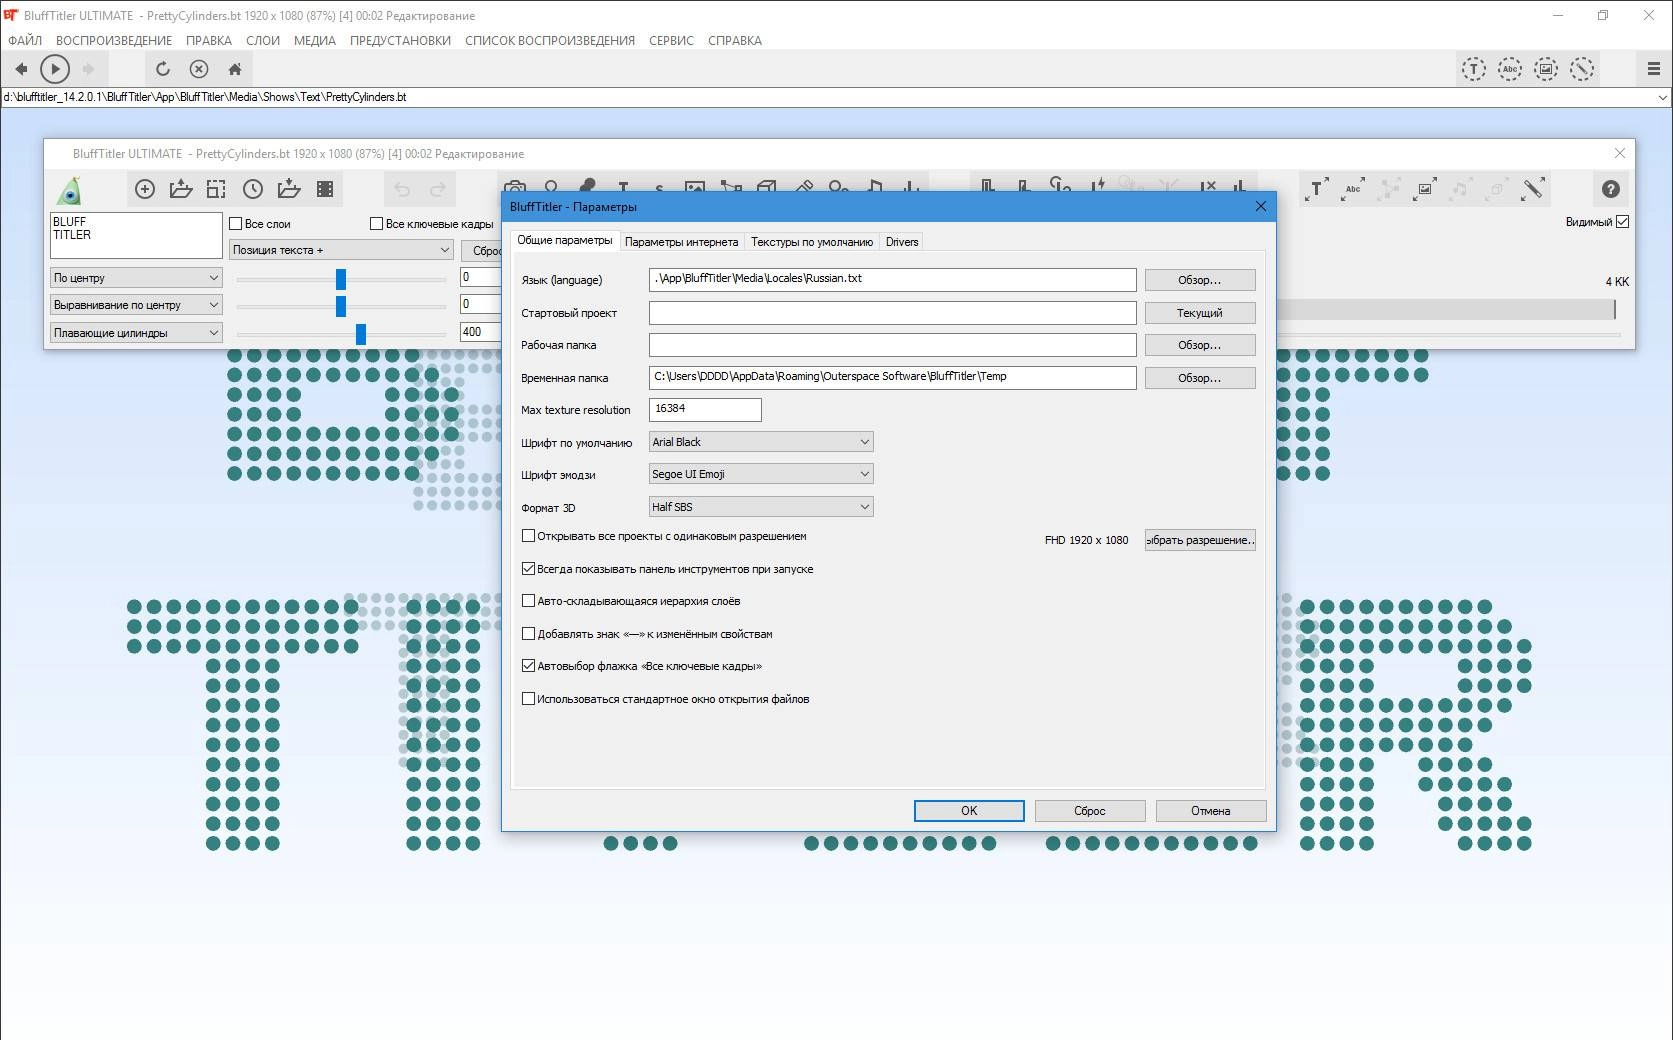Click 'Обзор...' next to Язык (language)

pyautogui.click(x=1200, y=280)
